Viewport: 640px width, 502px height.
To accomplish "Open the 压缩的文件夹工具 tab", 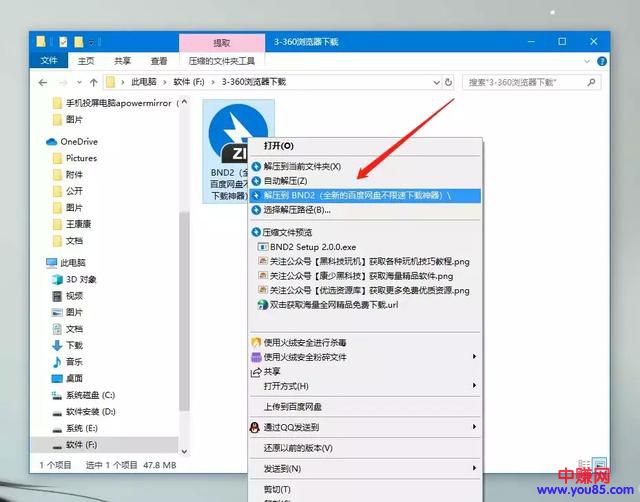I will [222, 61].
